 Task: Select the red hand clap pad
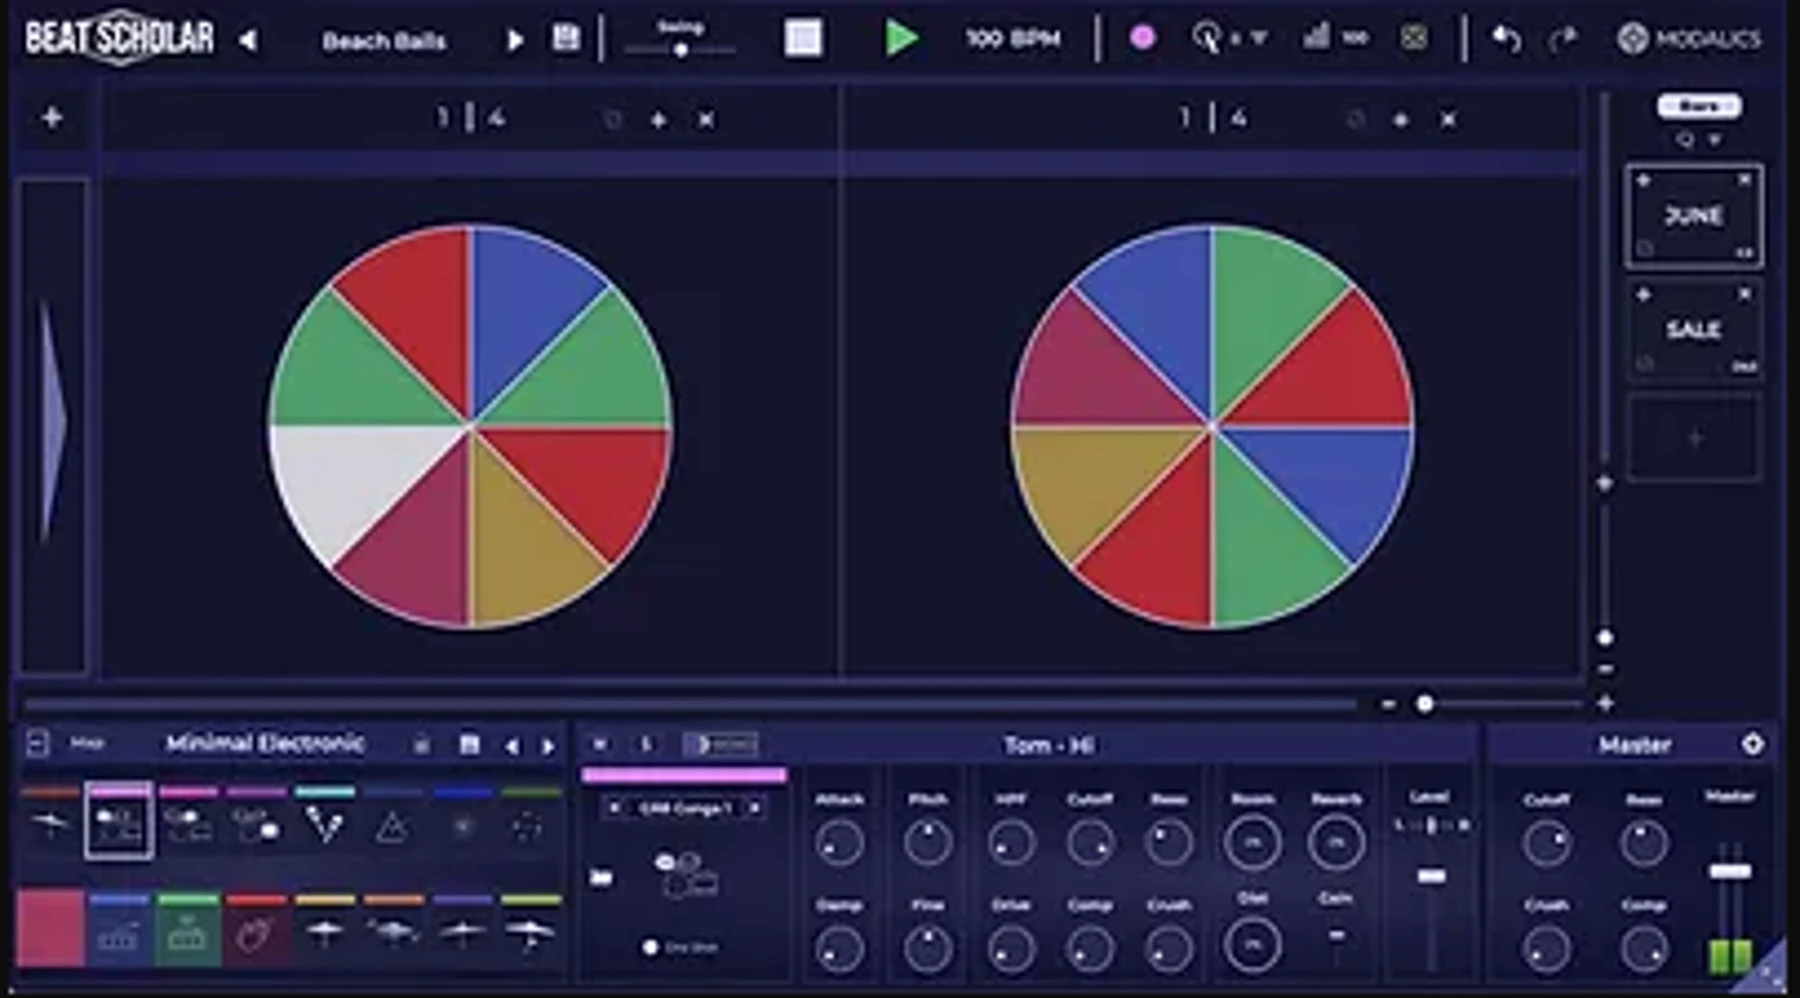click(x=256, y=930)
